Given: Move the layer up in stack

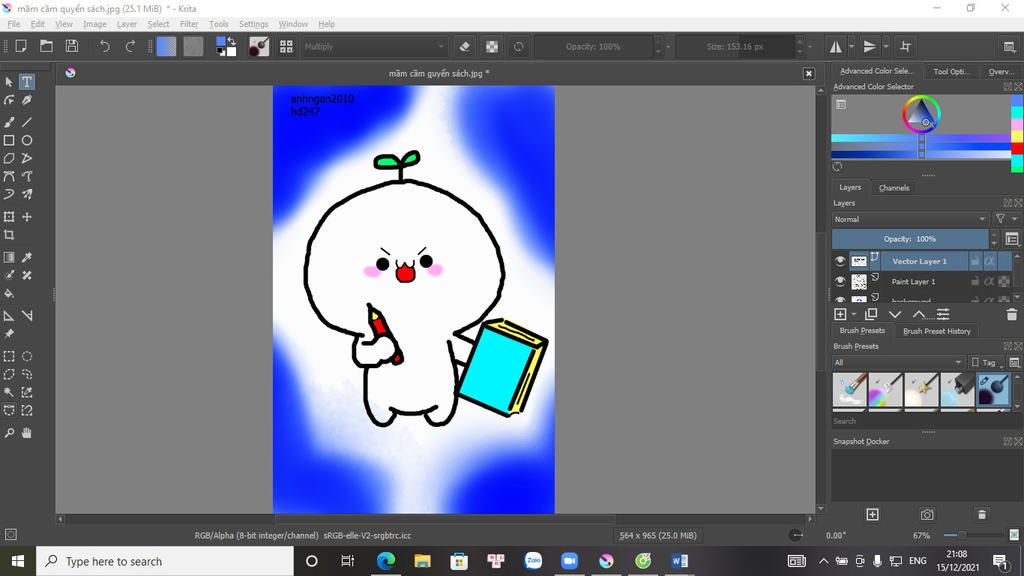Looking at the screenshot, I should (x=919, y=315).
